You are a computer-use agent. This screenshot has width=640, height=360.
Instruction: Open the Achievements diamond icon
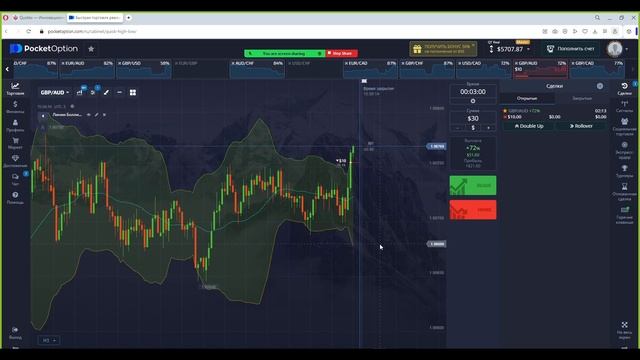15,161
